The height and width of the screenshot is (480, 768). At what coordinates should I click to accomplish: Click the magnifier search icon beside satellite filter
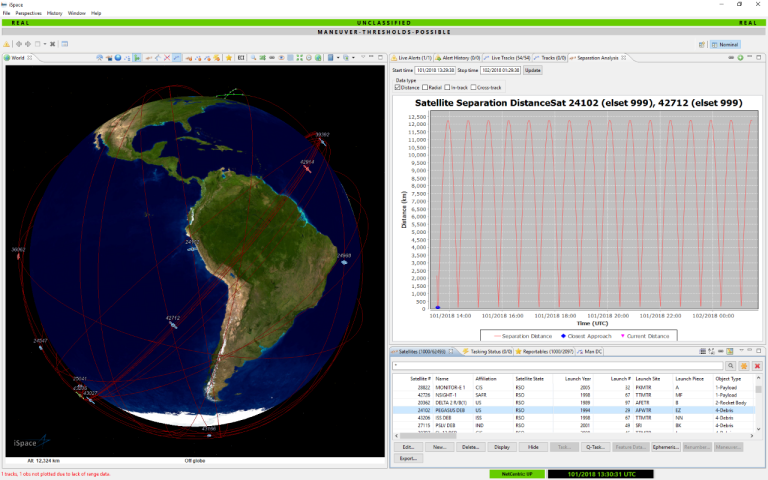coord(731,365)
